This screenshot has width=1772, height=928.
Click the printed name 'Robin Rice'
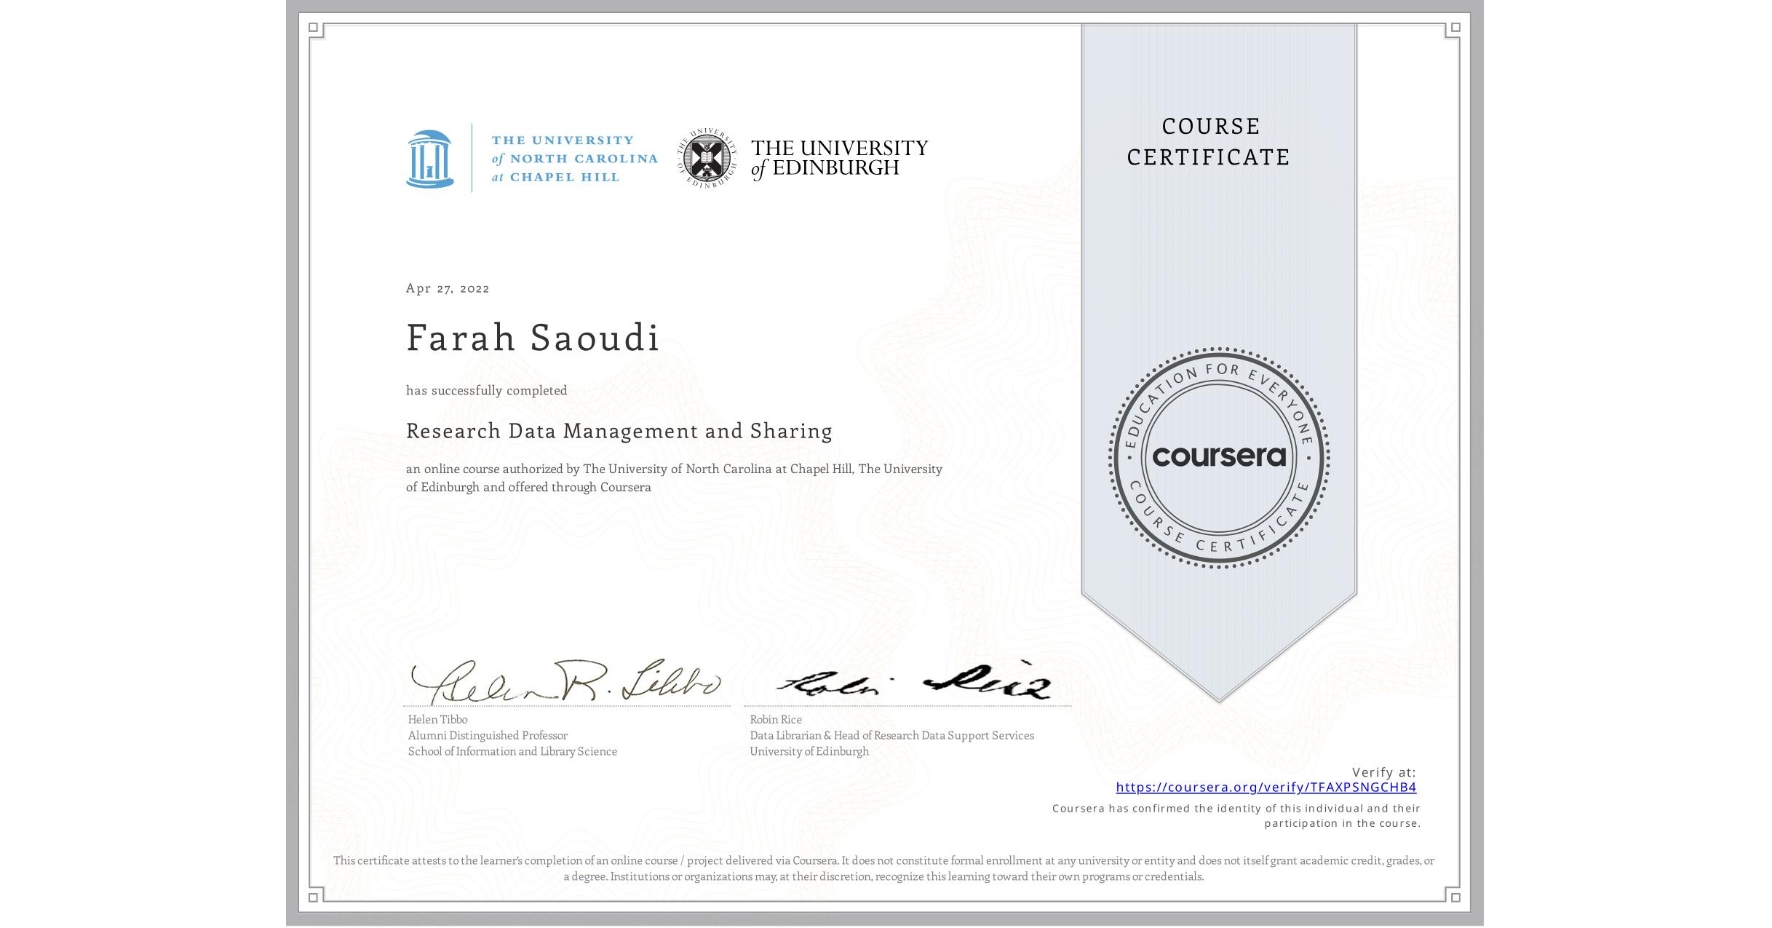tap(776, 719)
